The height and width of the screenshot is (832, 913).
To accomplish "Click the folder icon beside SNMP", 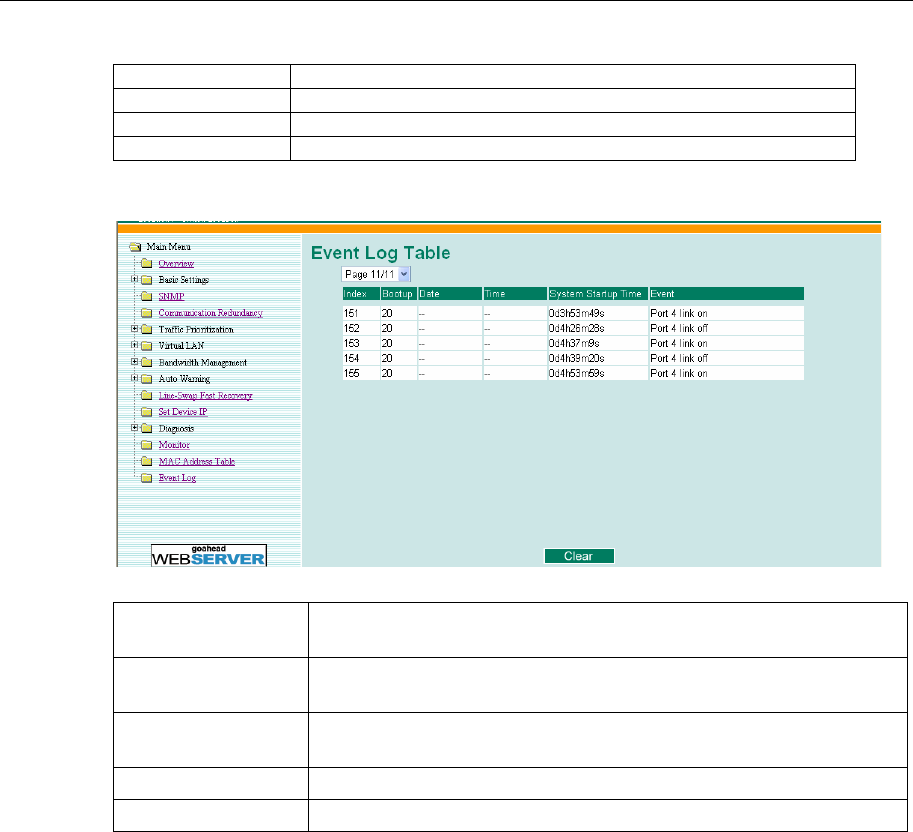I will point(147,296).
